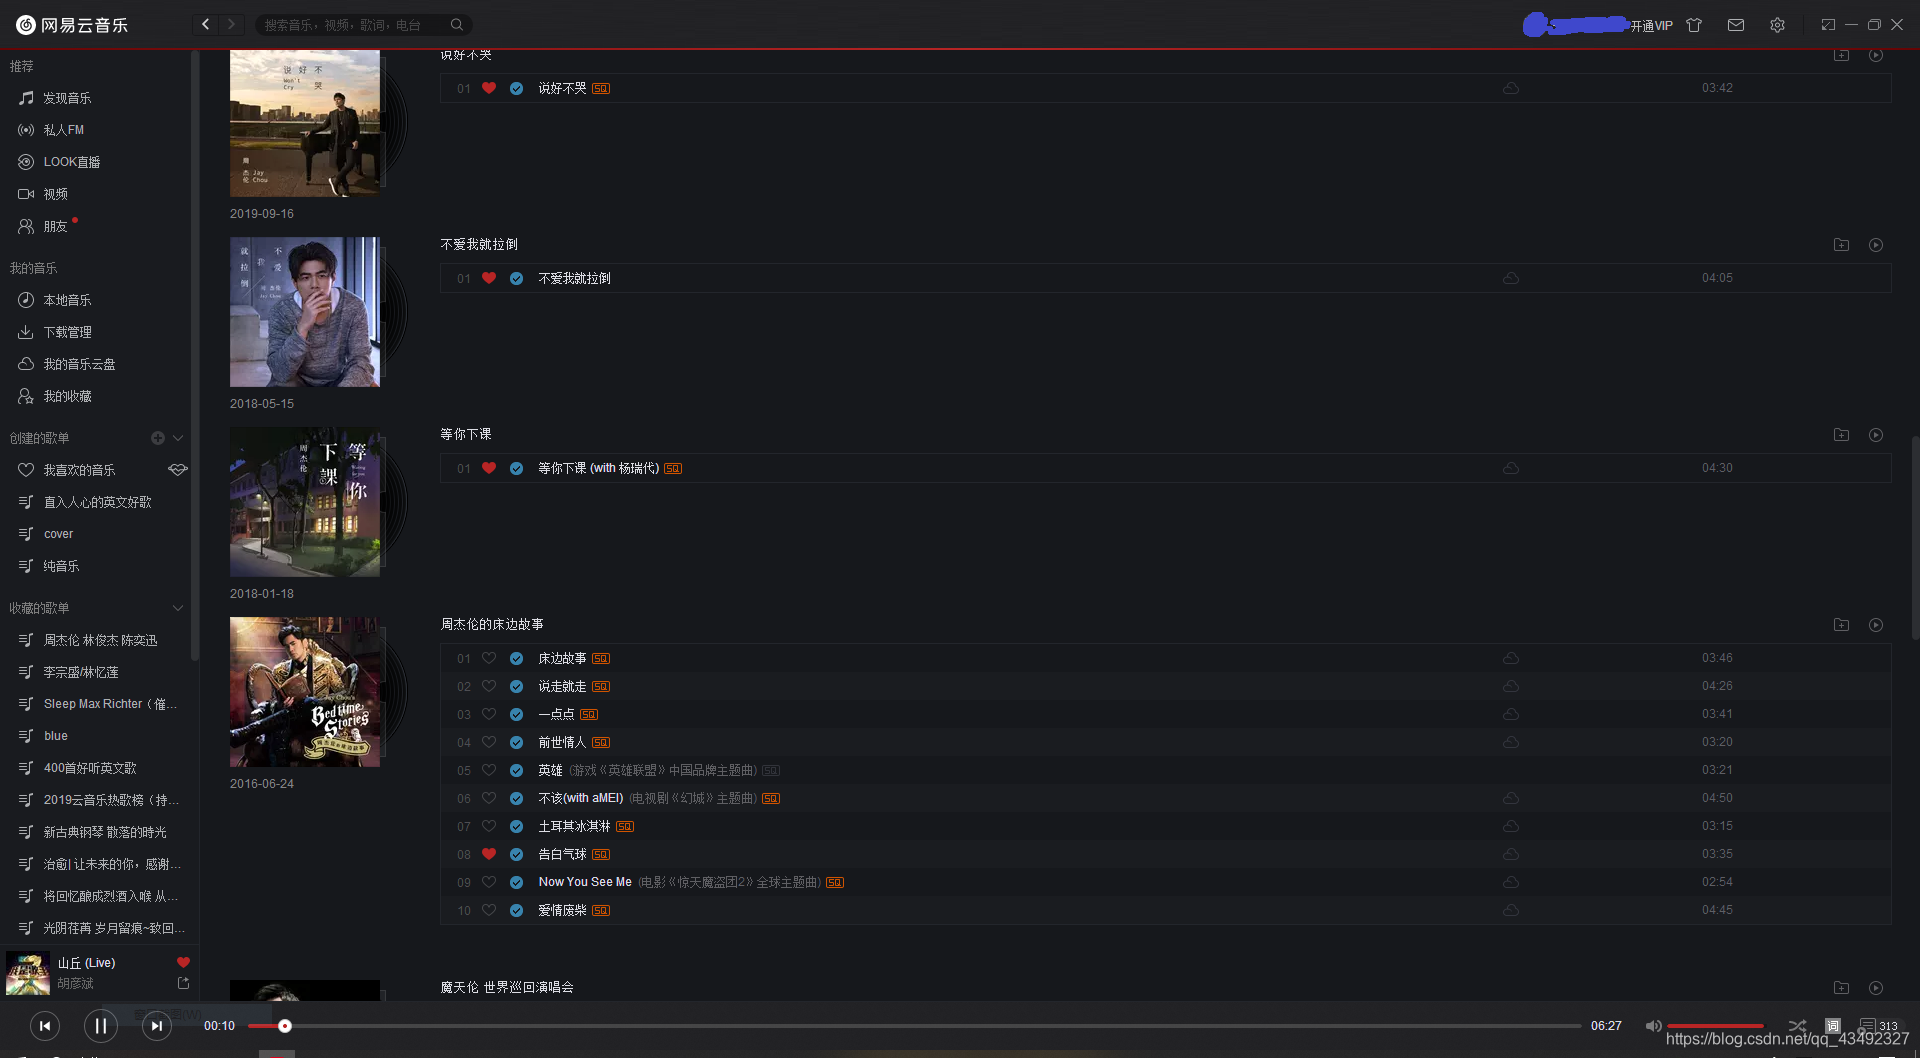Screen dimensions: 1920x1058
Task: Pause the current song
Action: 100,1026
